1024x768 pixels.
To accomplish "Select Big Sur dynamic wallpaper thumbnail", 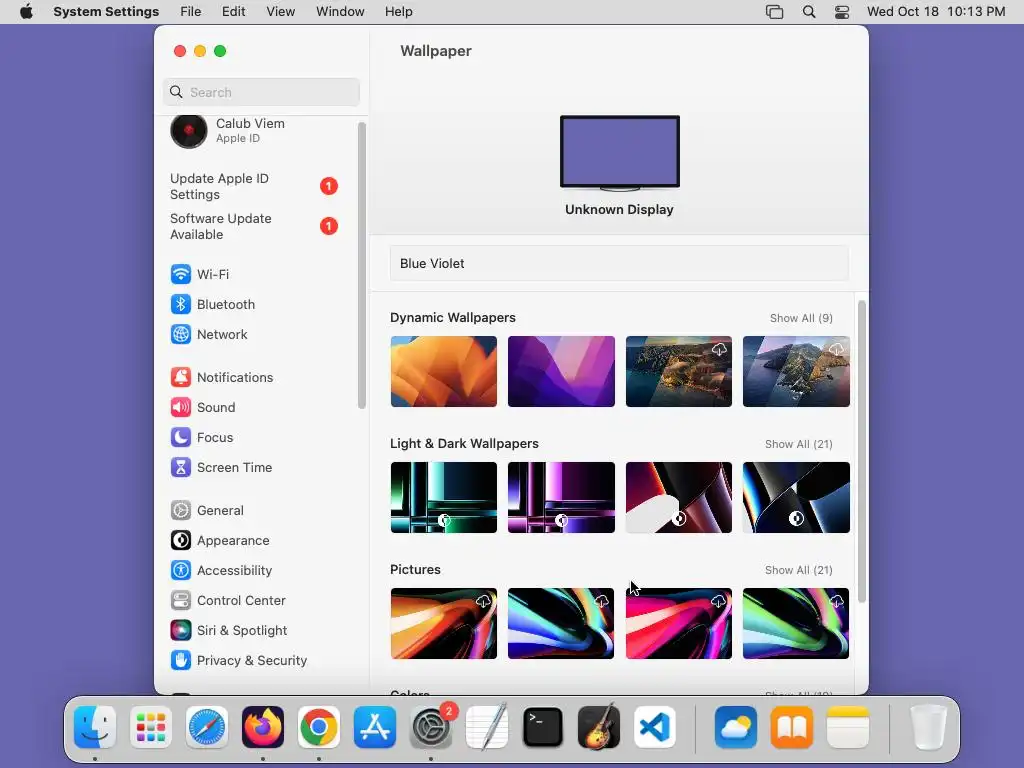I will point(679,372).
